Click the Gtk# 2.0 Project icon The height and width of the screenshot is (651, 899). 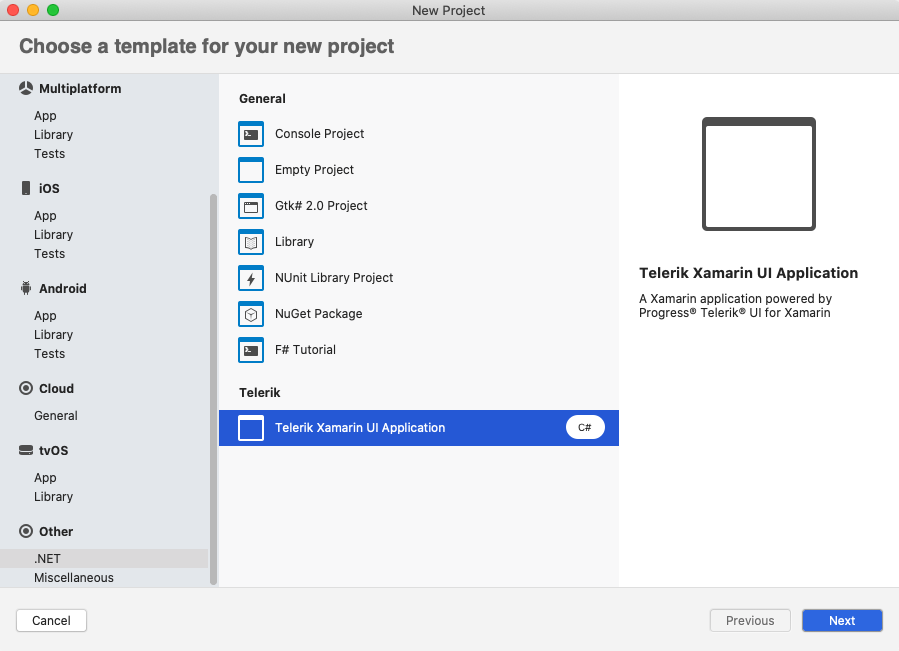(251, 206)
